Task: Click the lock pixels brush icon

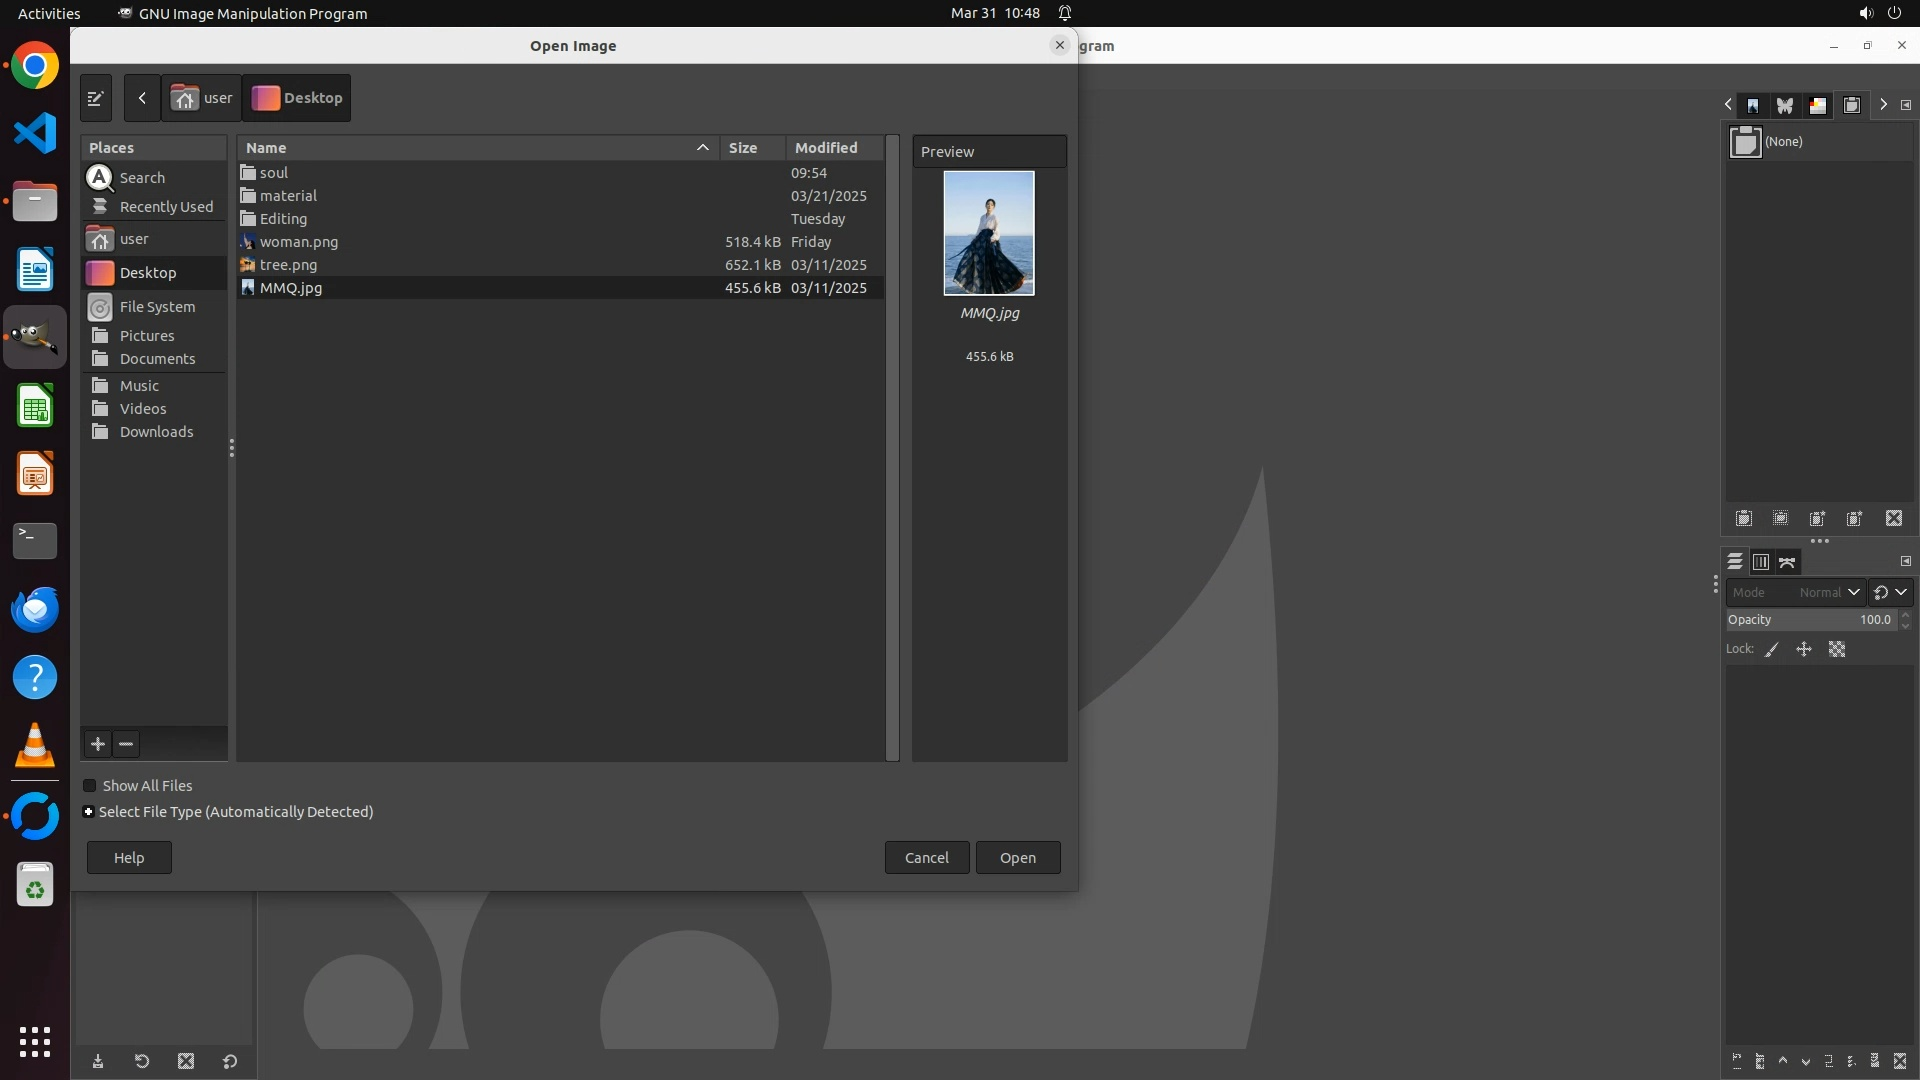Action: click(1772, 650)
